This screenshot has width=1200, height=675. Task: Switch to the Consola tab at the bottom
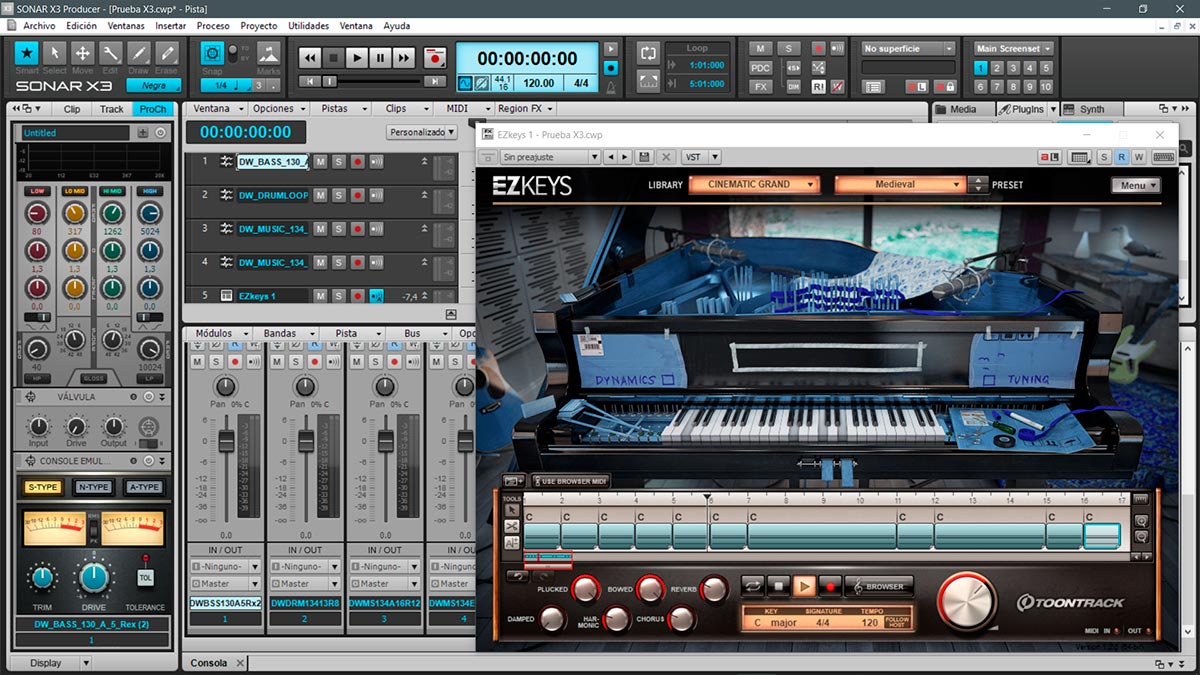[x=209, y=663]
